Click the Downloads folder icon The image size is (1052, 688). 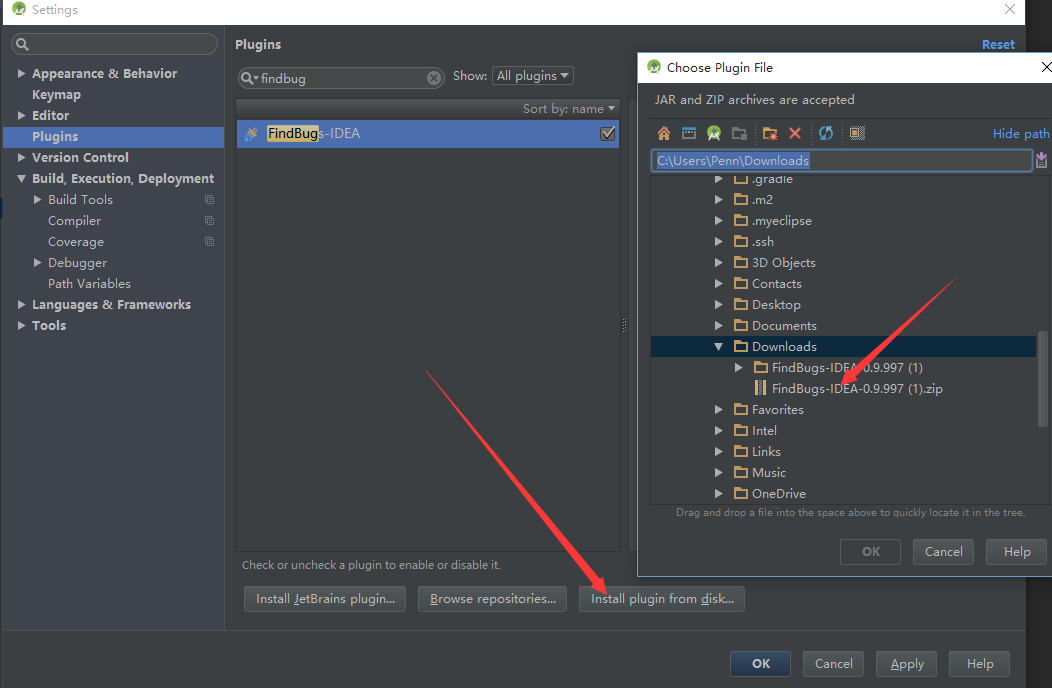pos(741,346)
